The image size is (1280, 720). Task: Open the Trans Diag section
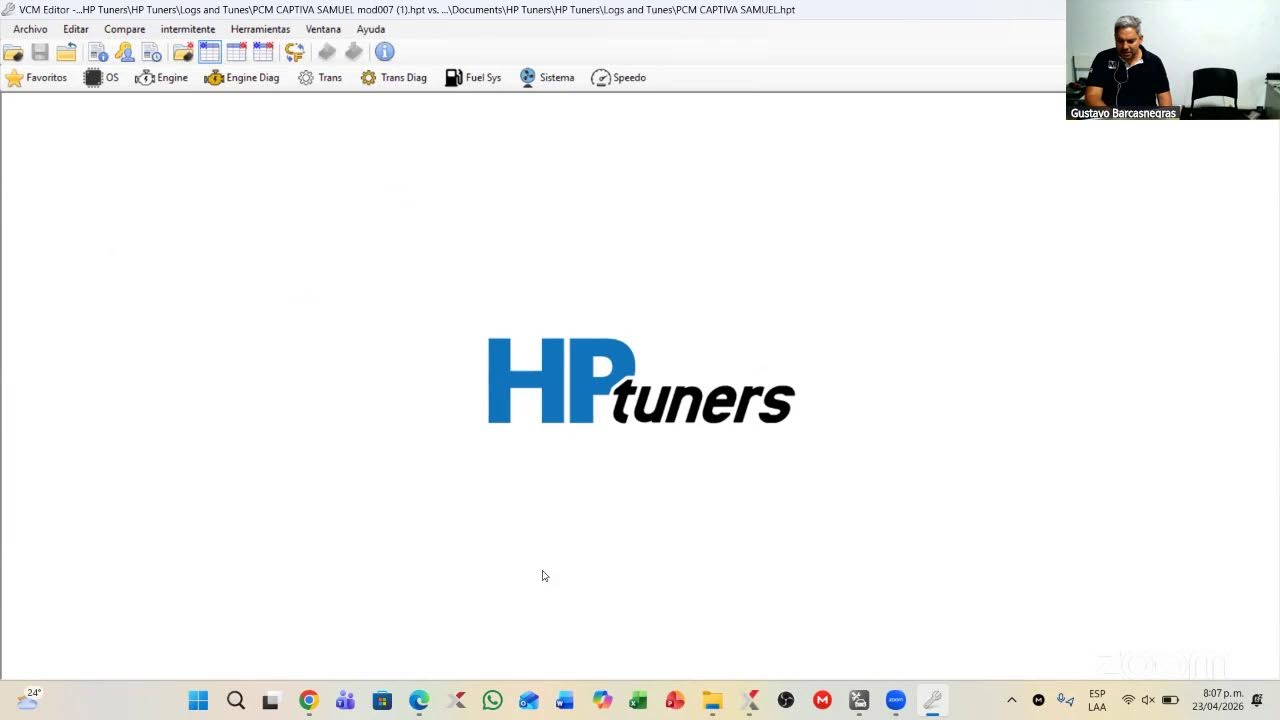point(394,77)
